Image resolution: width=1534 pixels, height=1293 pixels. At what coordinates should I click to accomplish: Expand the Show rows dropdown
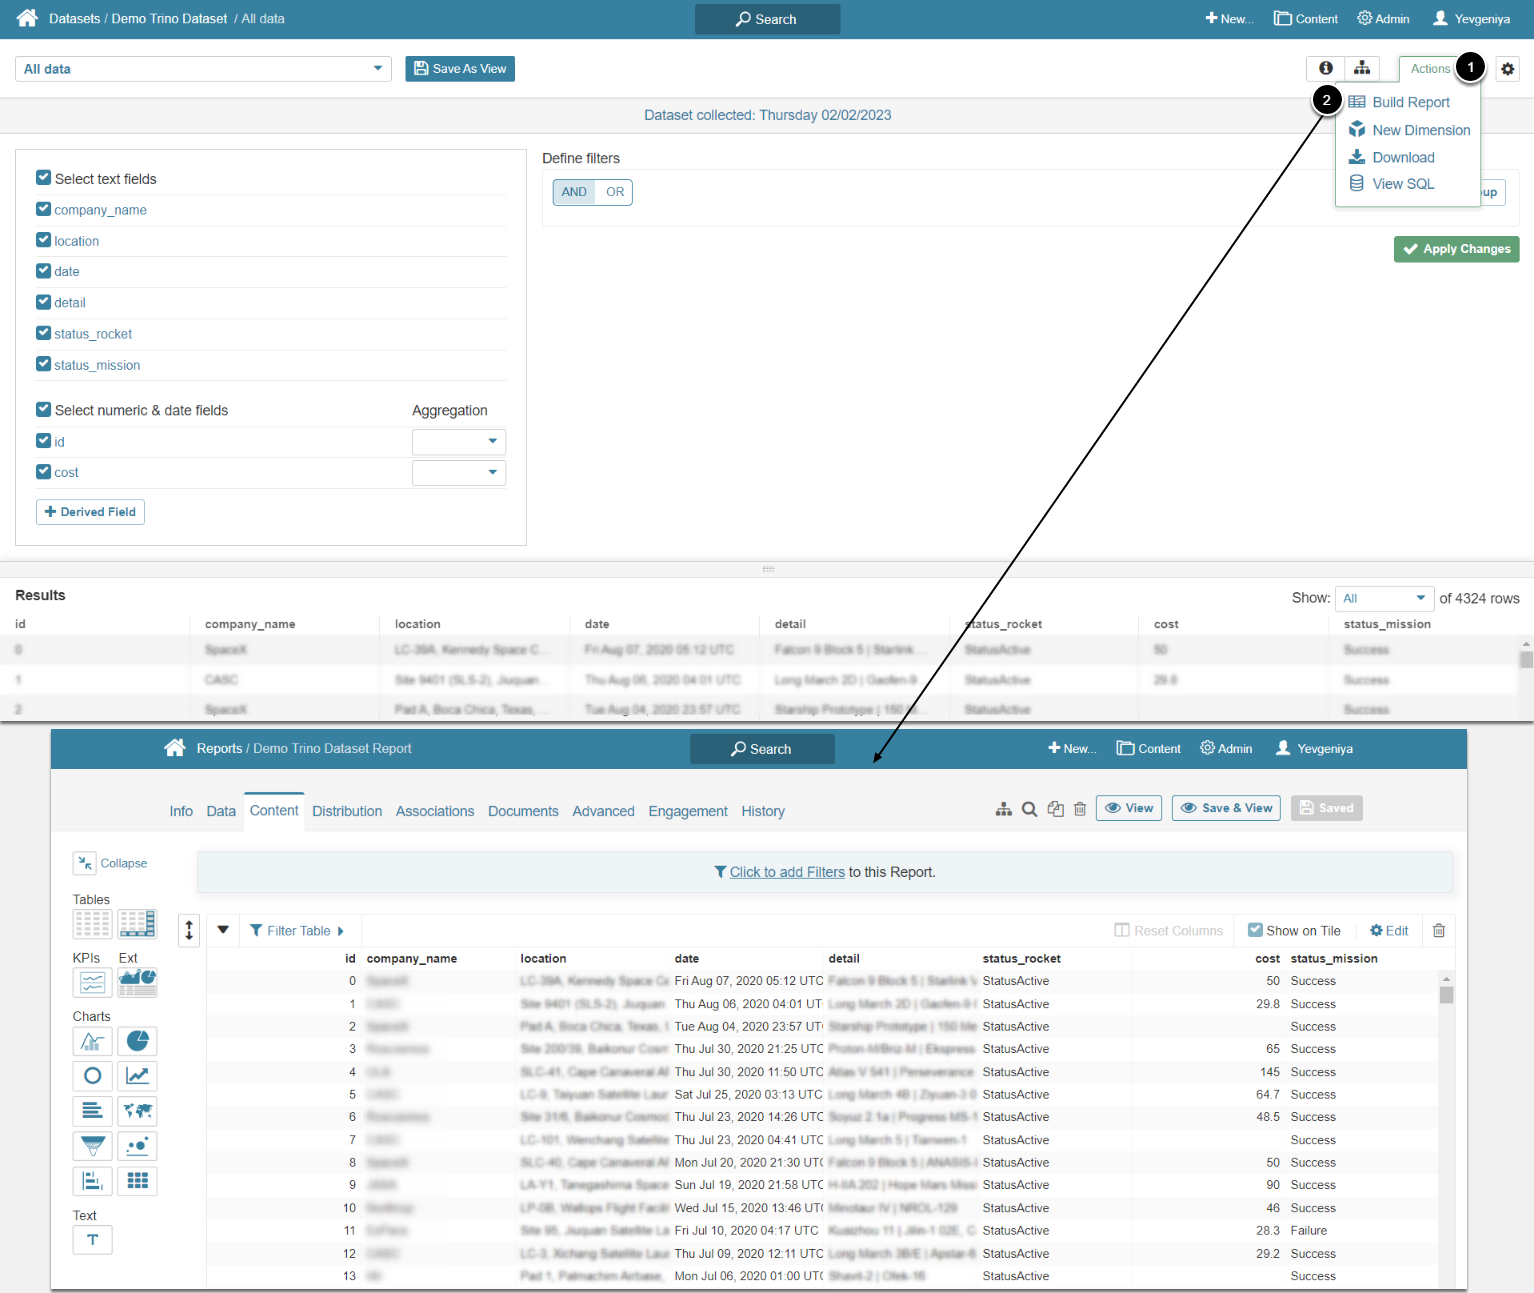click(x=1384, y=598)
